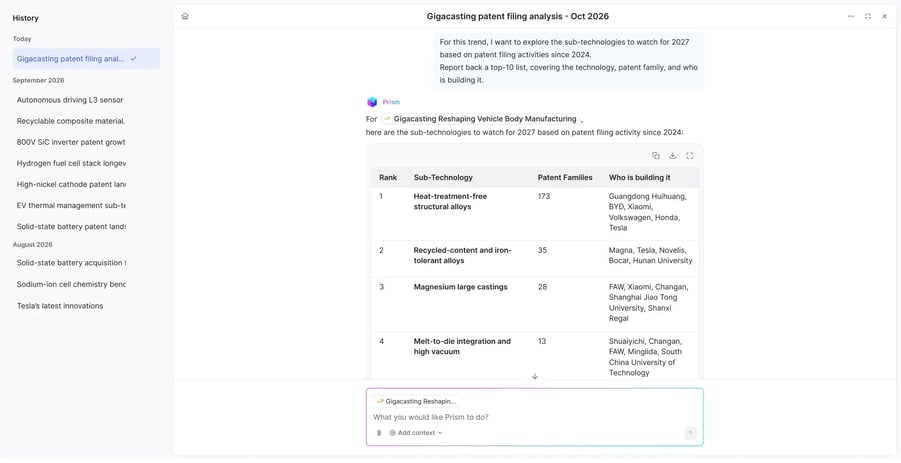Image resolution: width=901 pixels, height=463 pixels.
Task: Send the message with arrow button
Action: click(691, 433)
